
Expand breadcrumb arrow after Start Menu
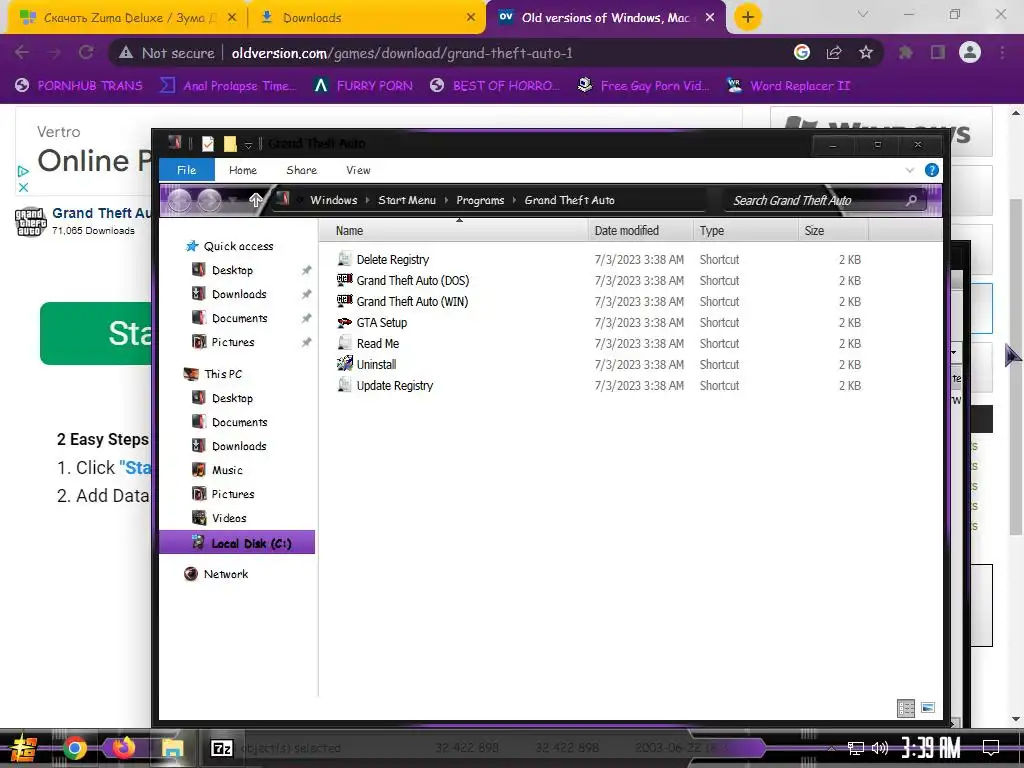pyautogui.click(x=446, y=200)
